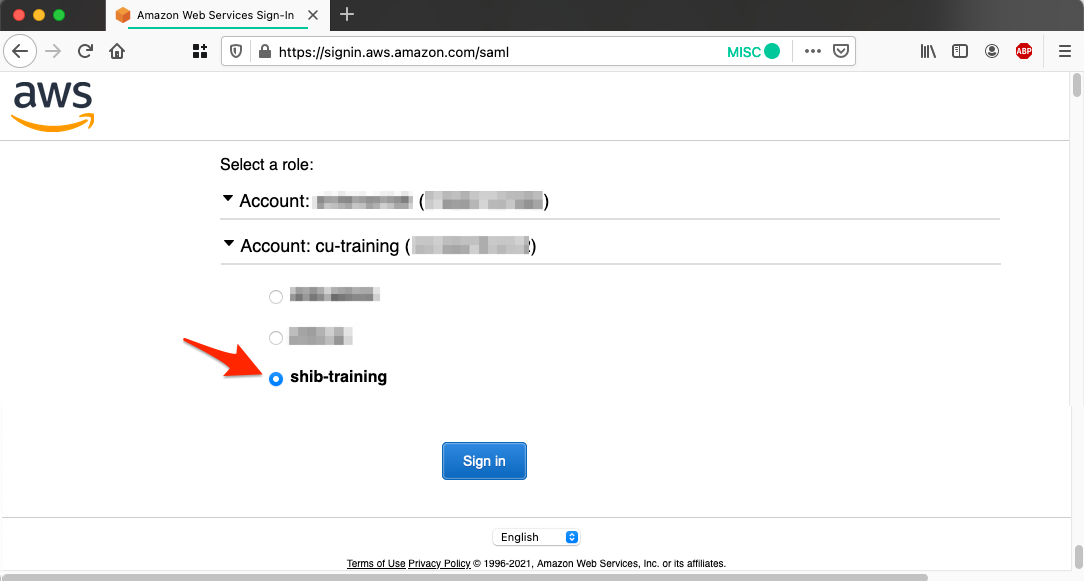1084x581 pixels.
Task: Click the AWS logo
Action: click(x=53, y=105)
